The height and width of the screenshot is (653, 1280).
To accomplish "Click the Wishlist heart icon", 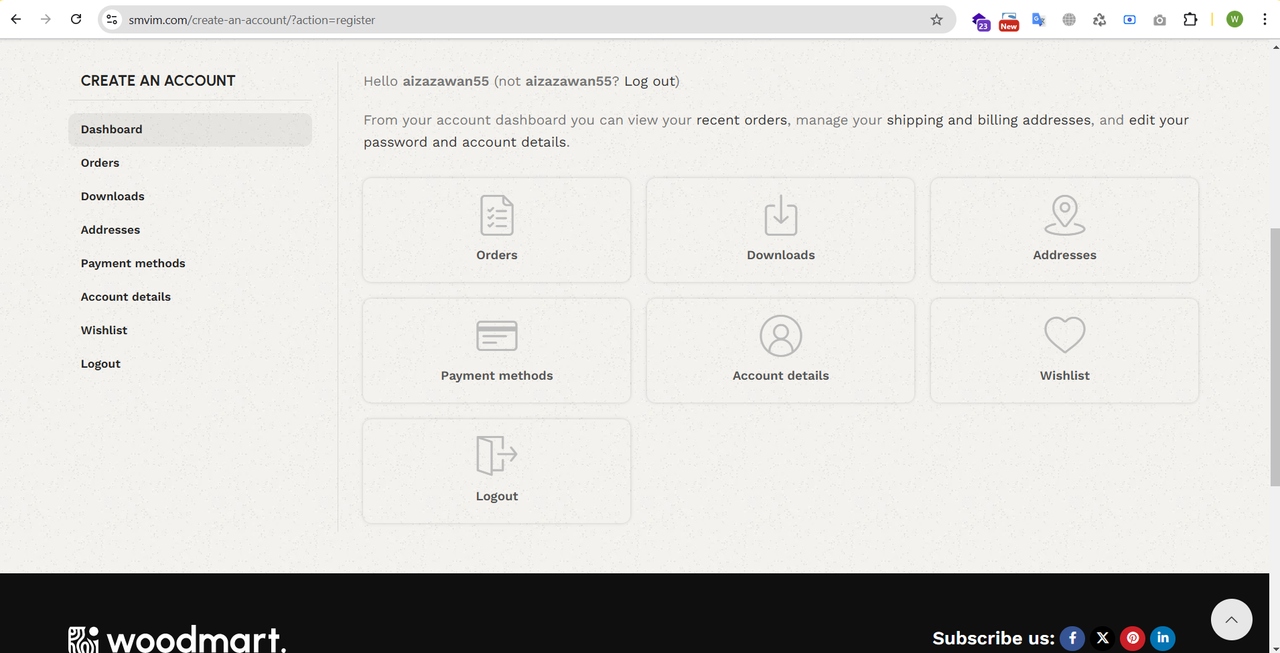I will pyautogui.click(x=1065, y=335).
